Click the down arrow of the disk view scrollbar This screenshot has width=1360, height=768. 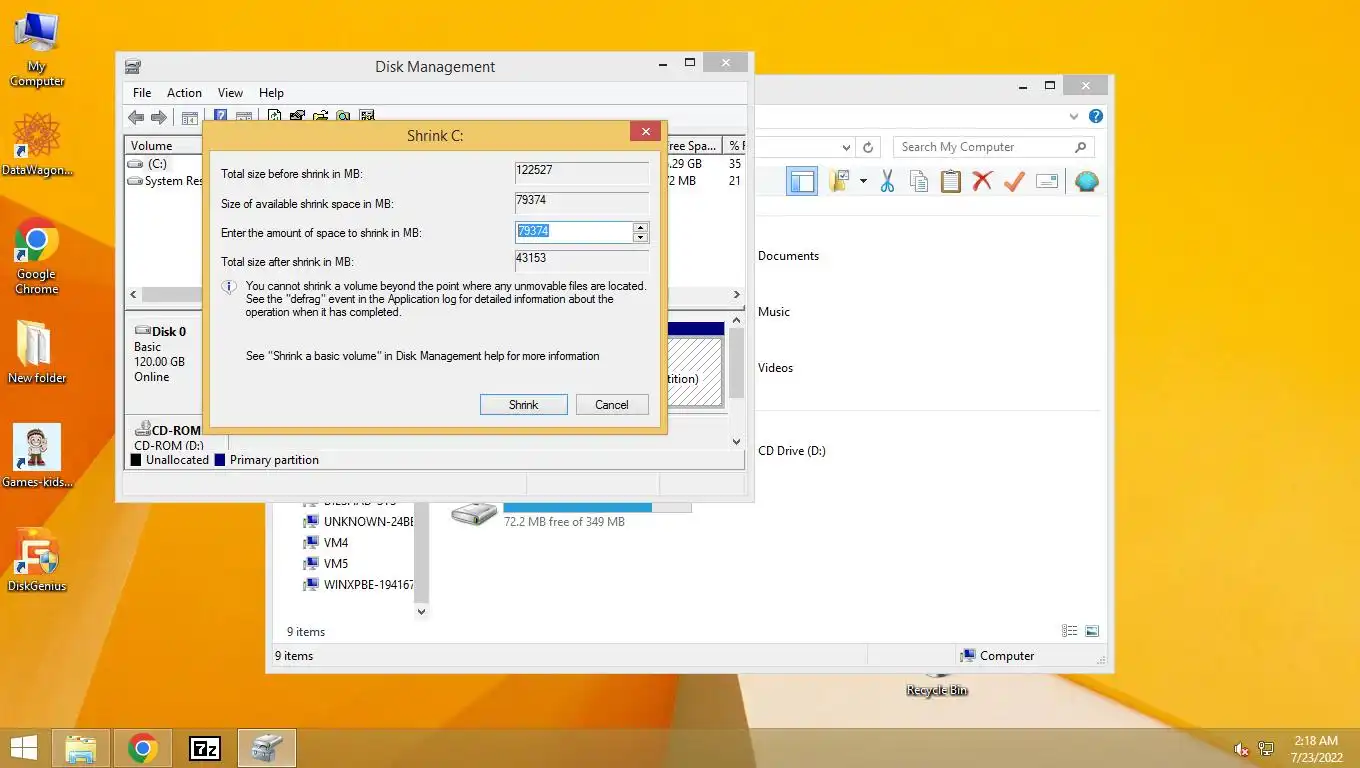(737, 441)
